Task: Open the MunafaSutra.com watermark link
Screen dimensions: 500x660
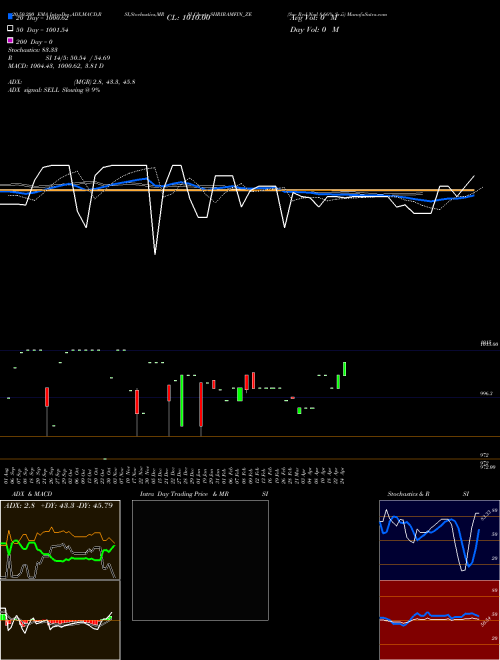Action: 369,14
